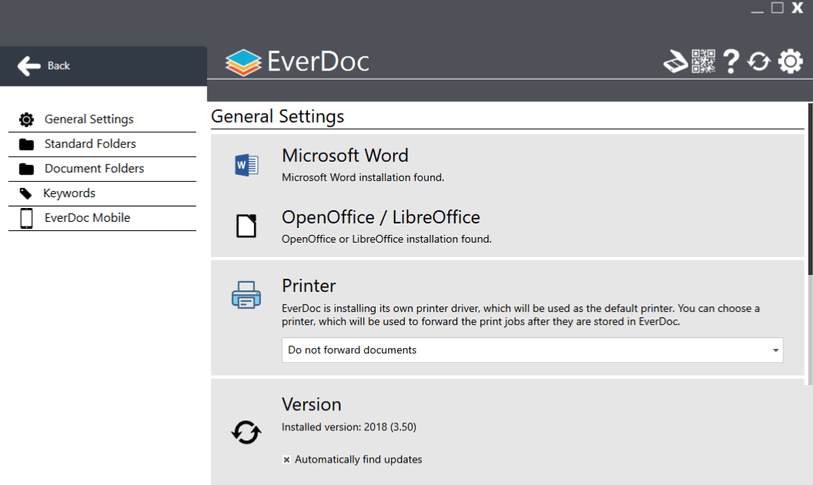
Task: Go to Document Folders settings
Action: (94, 169)
